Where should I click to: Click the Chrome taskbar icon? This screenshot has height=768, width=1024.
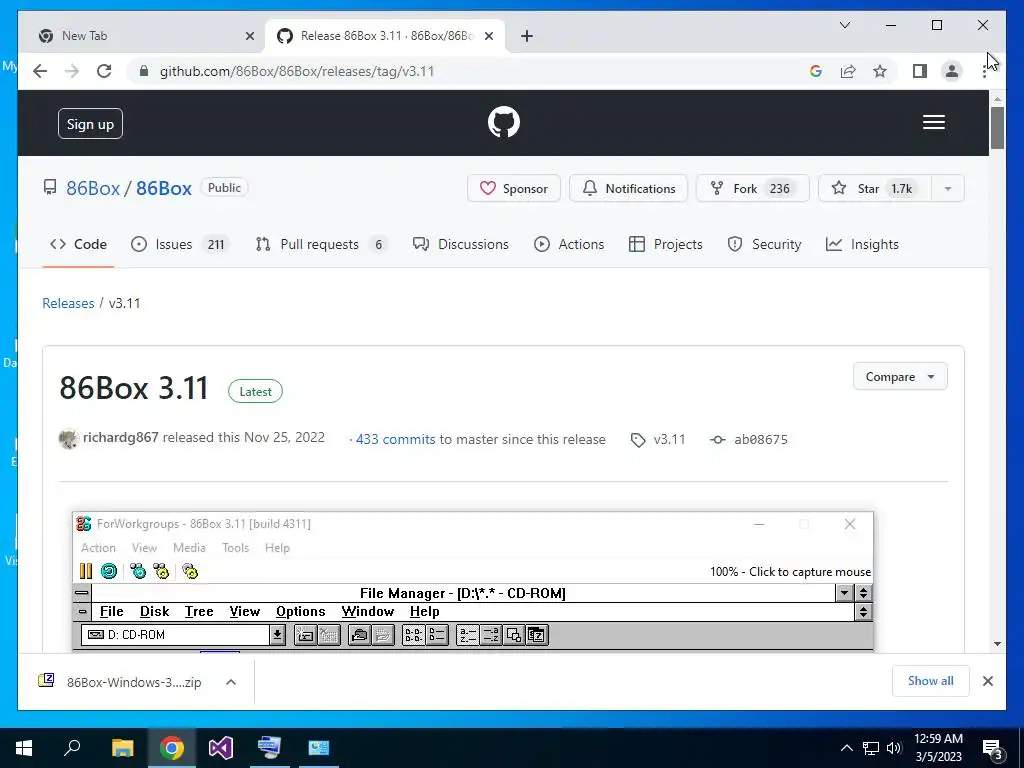click(172, 748)
